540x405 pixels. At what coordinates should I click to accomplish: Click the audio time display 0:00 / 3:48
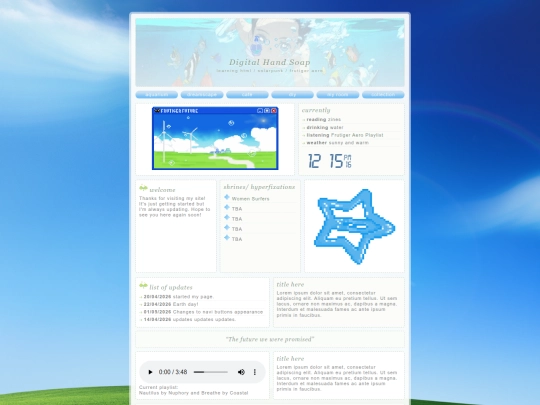point(173,372)
